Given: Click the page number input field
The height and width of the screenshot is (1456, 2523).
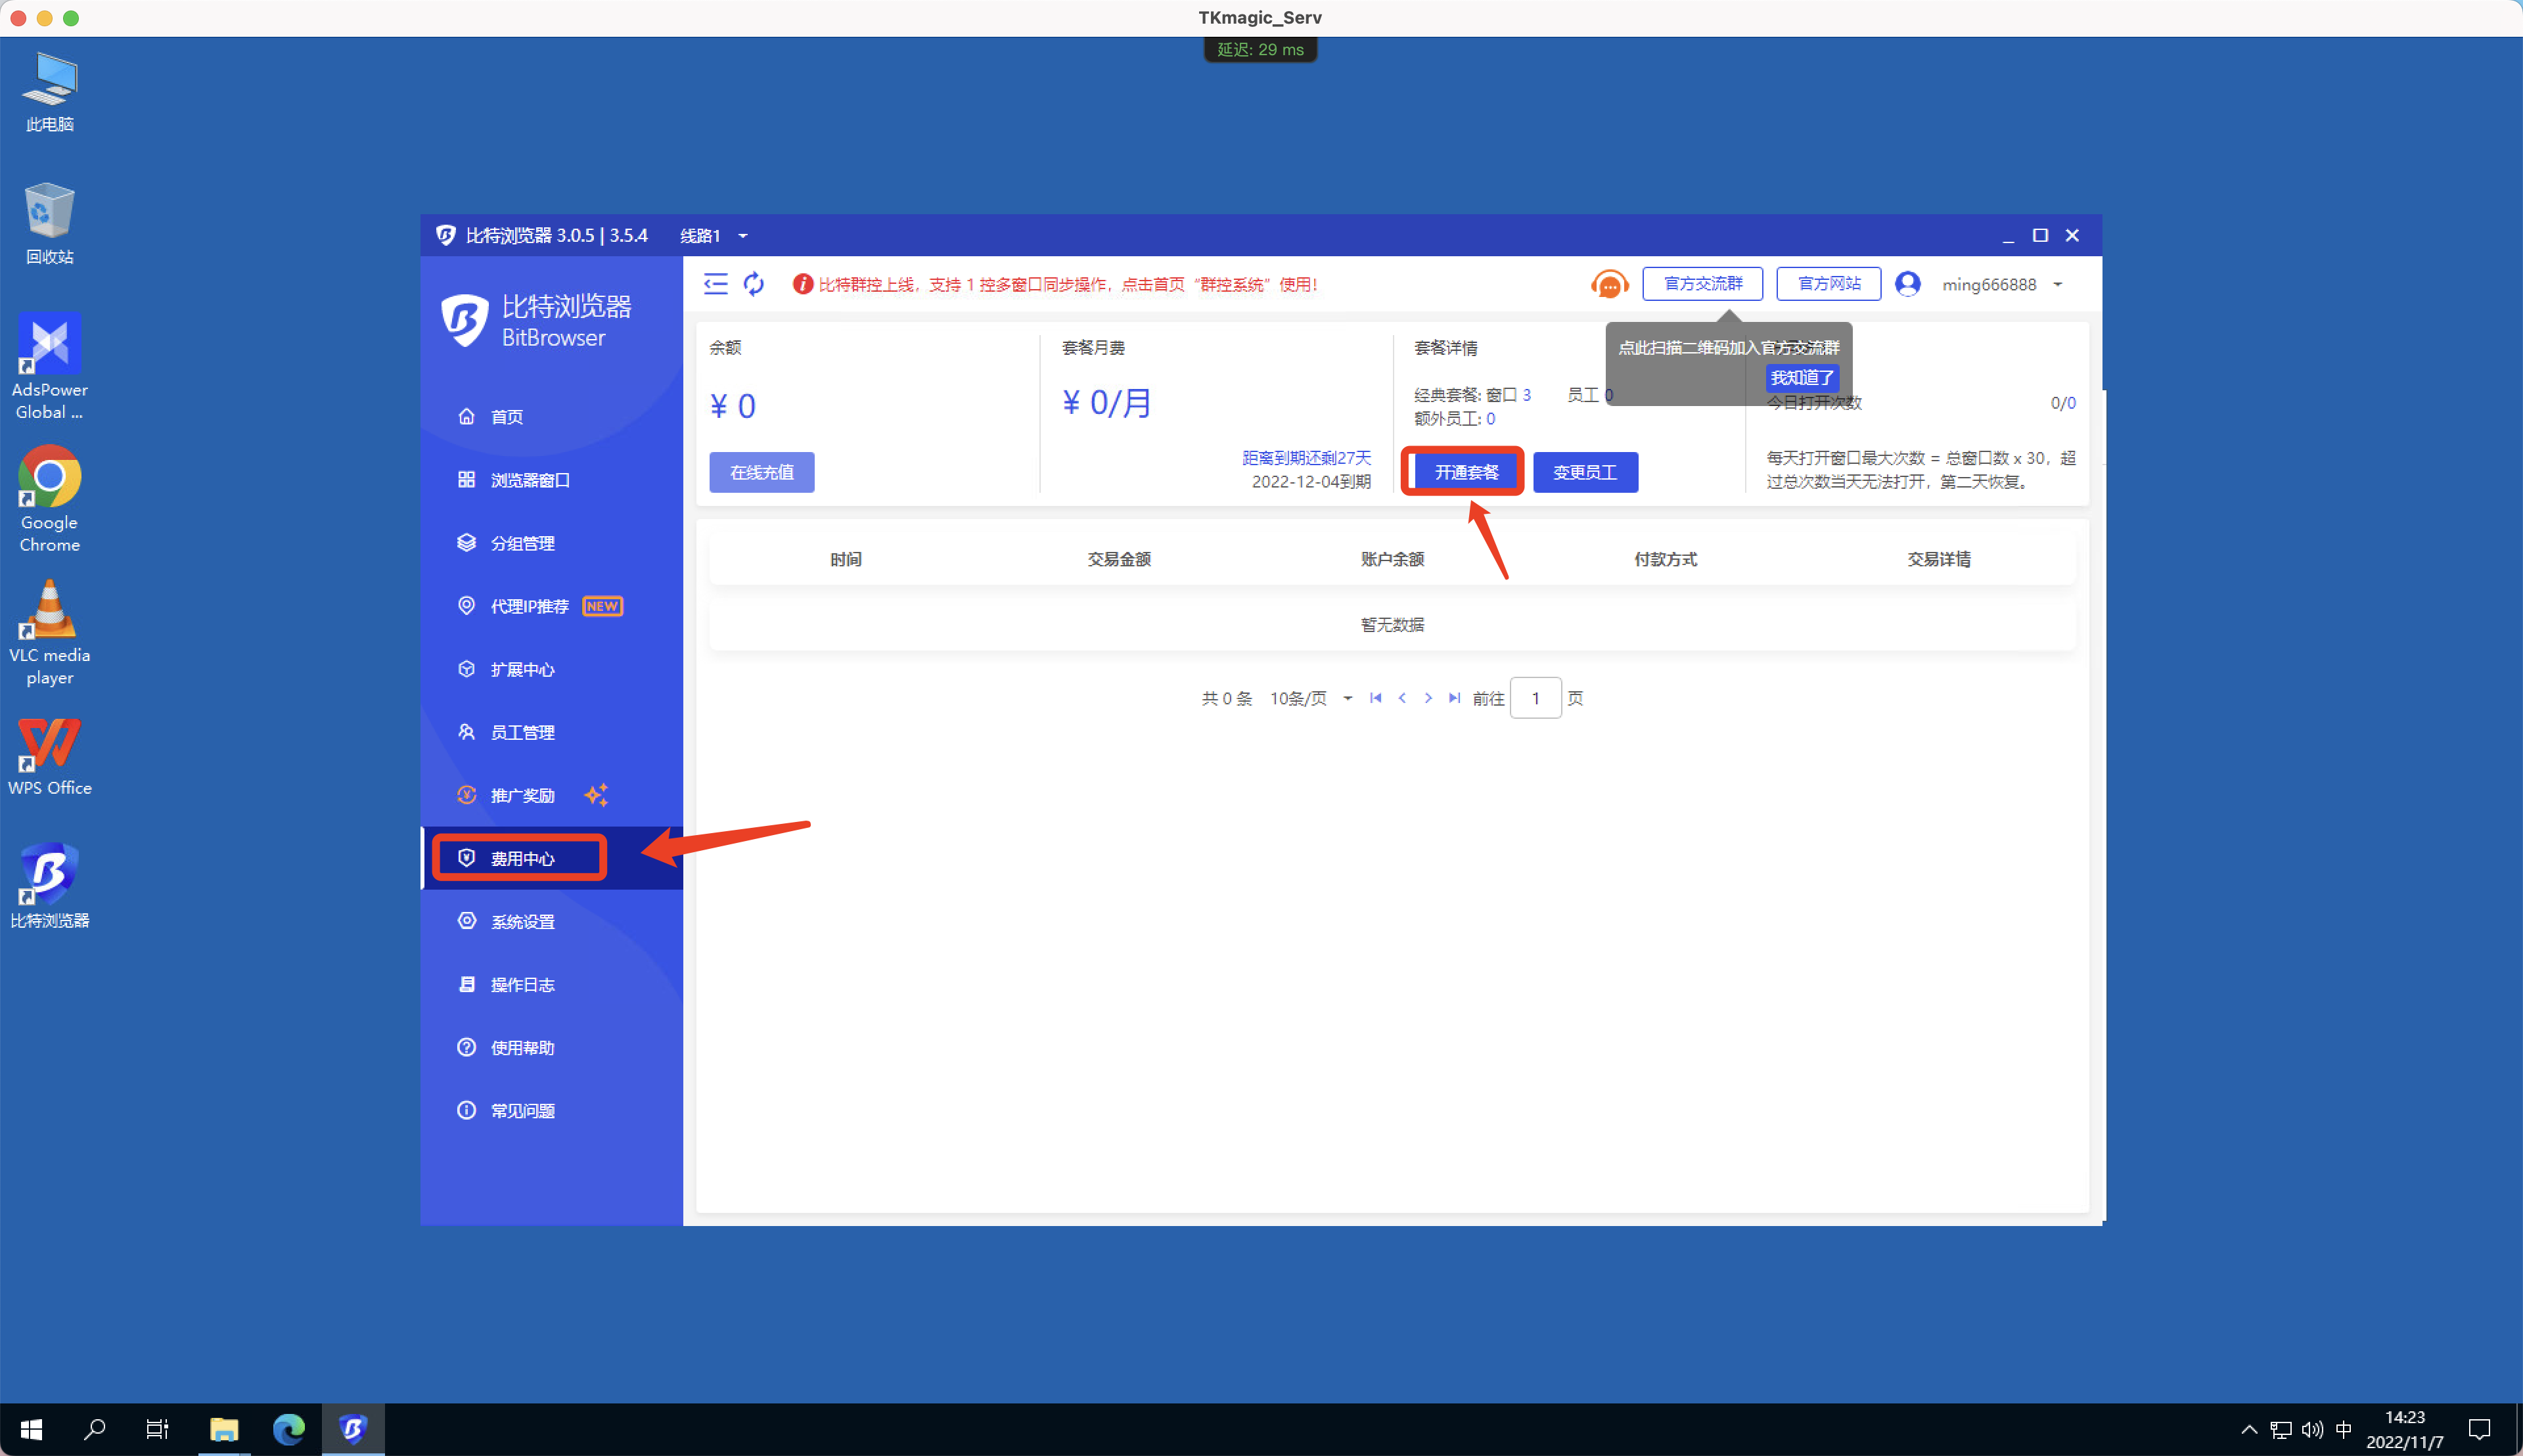Looking at the screenshot, I should click(x=1535, y=698).
